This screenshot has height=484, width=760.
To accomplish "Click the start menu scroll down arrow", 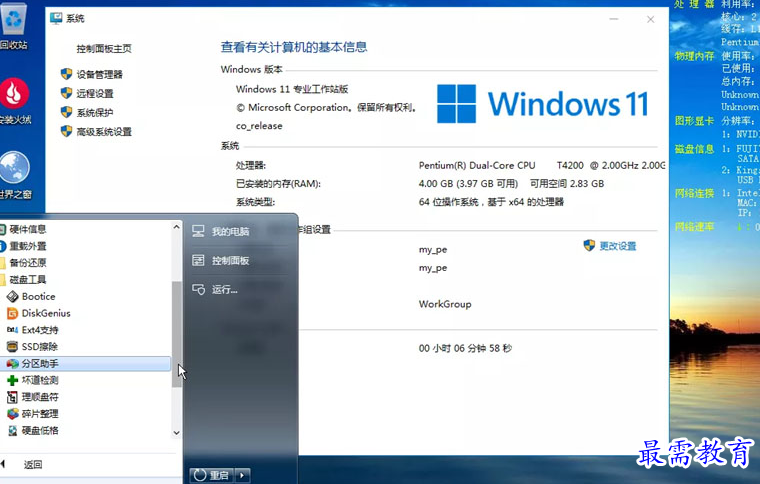I will pos(176,433).
